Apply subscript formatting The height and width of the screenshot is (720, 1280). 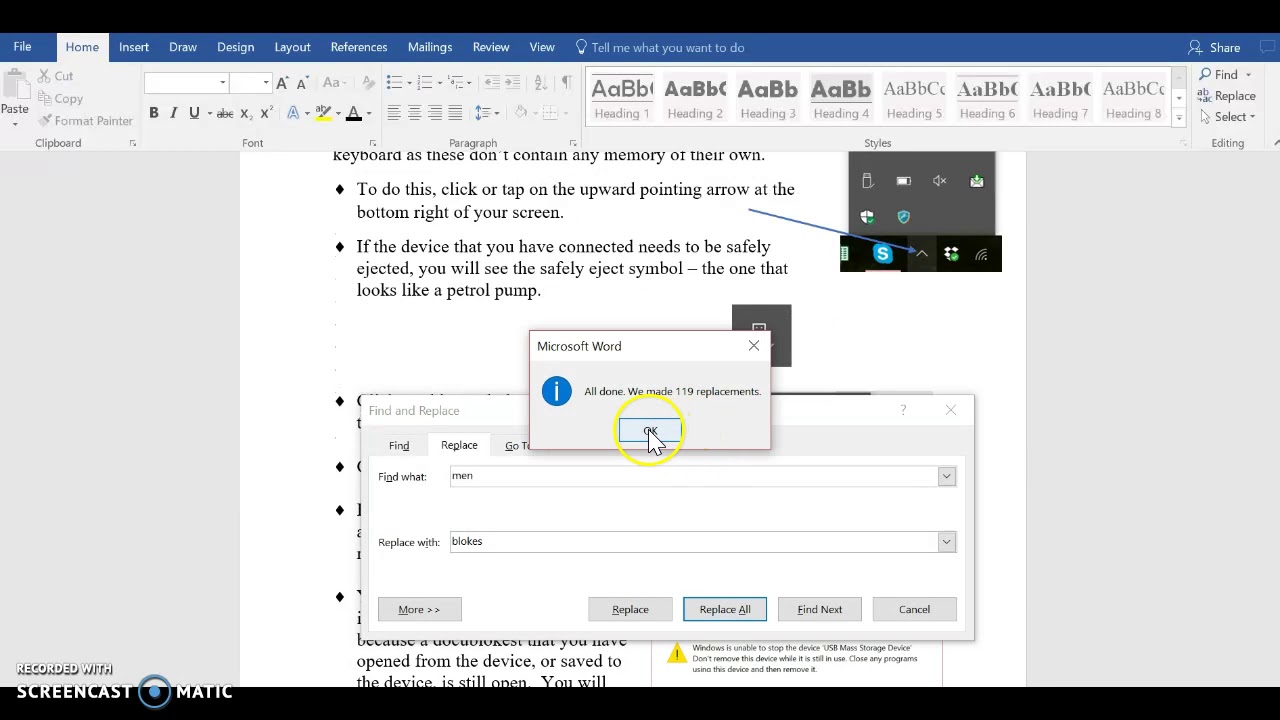click(247, 113)
